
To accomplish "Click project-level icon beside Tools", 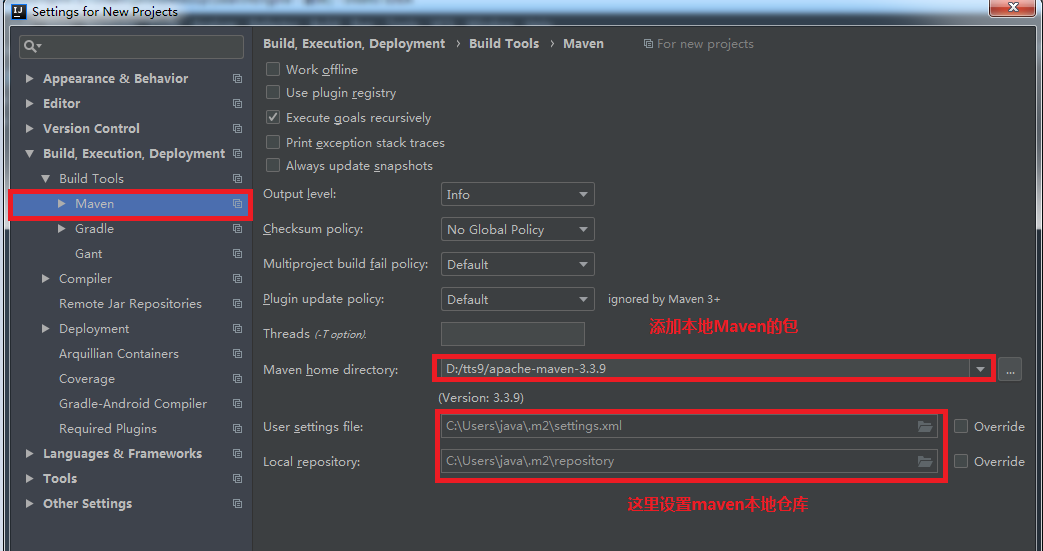I will coord(237,478).
